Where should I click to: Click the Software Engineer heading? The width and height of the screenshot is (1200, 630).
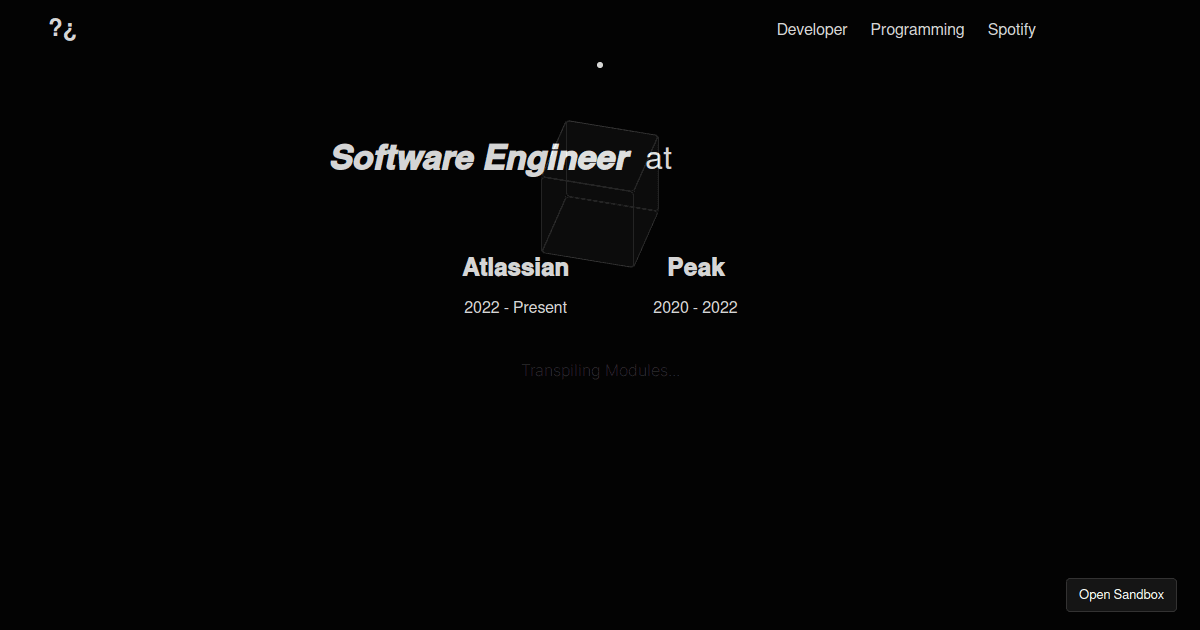click(480, 158)
